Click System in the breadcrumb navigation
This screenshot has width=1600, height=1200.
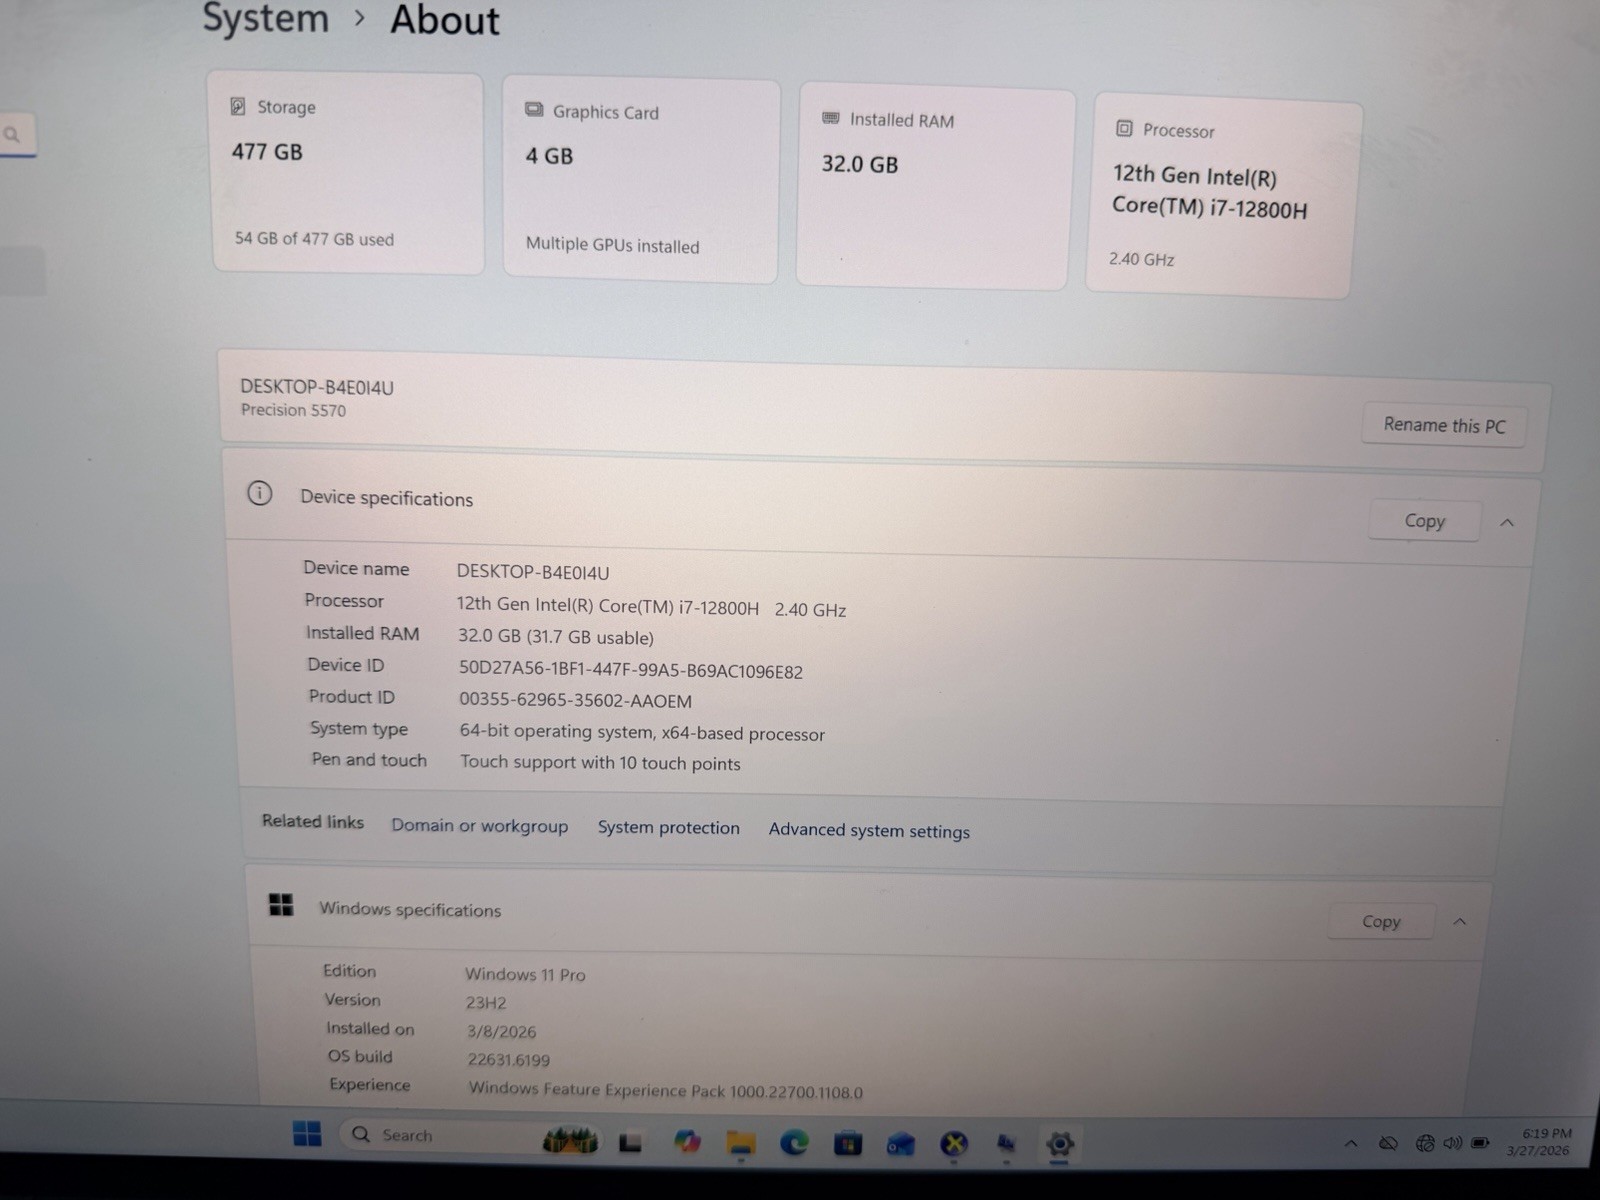tap(264, 19)
